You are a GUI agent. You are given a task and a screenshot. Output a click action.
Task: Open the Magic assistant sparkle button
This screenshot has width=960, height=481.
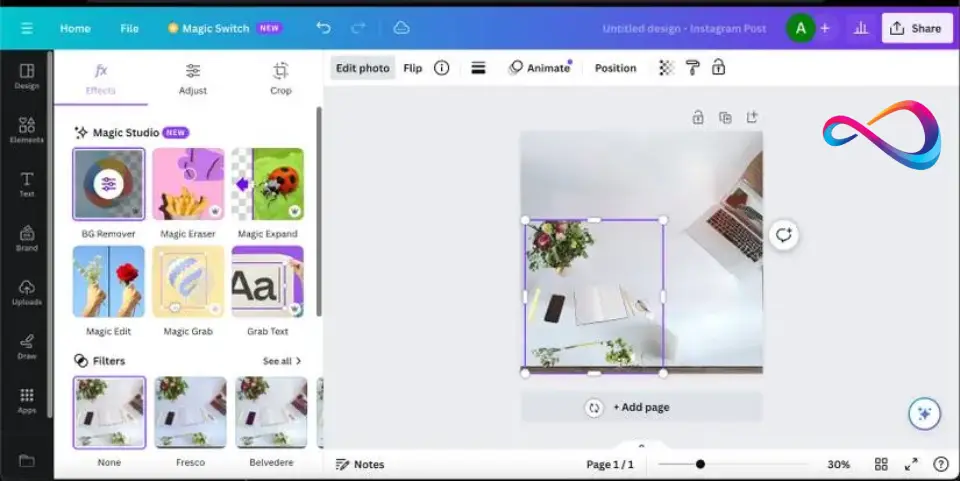[x=924, y=414]
